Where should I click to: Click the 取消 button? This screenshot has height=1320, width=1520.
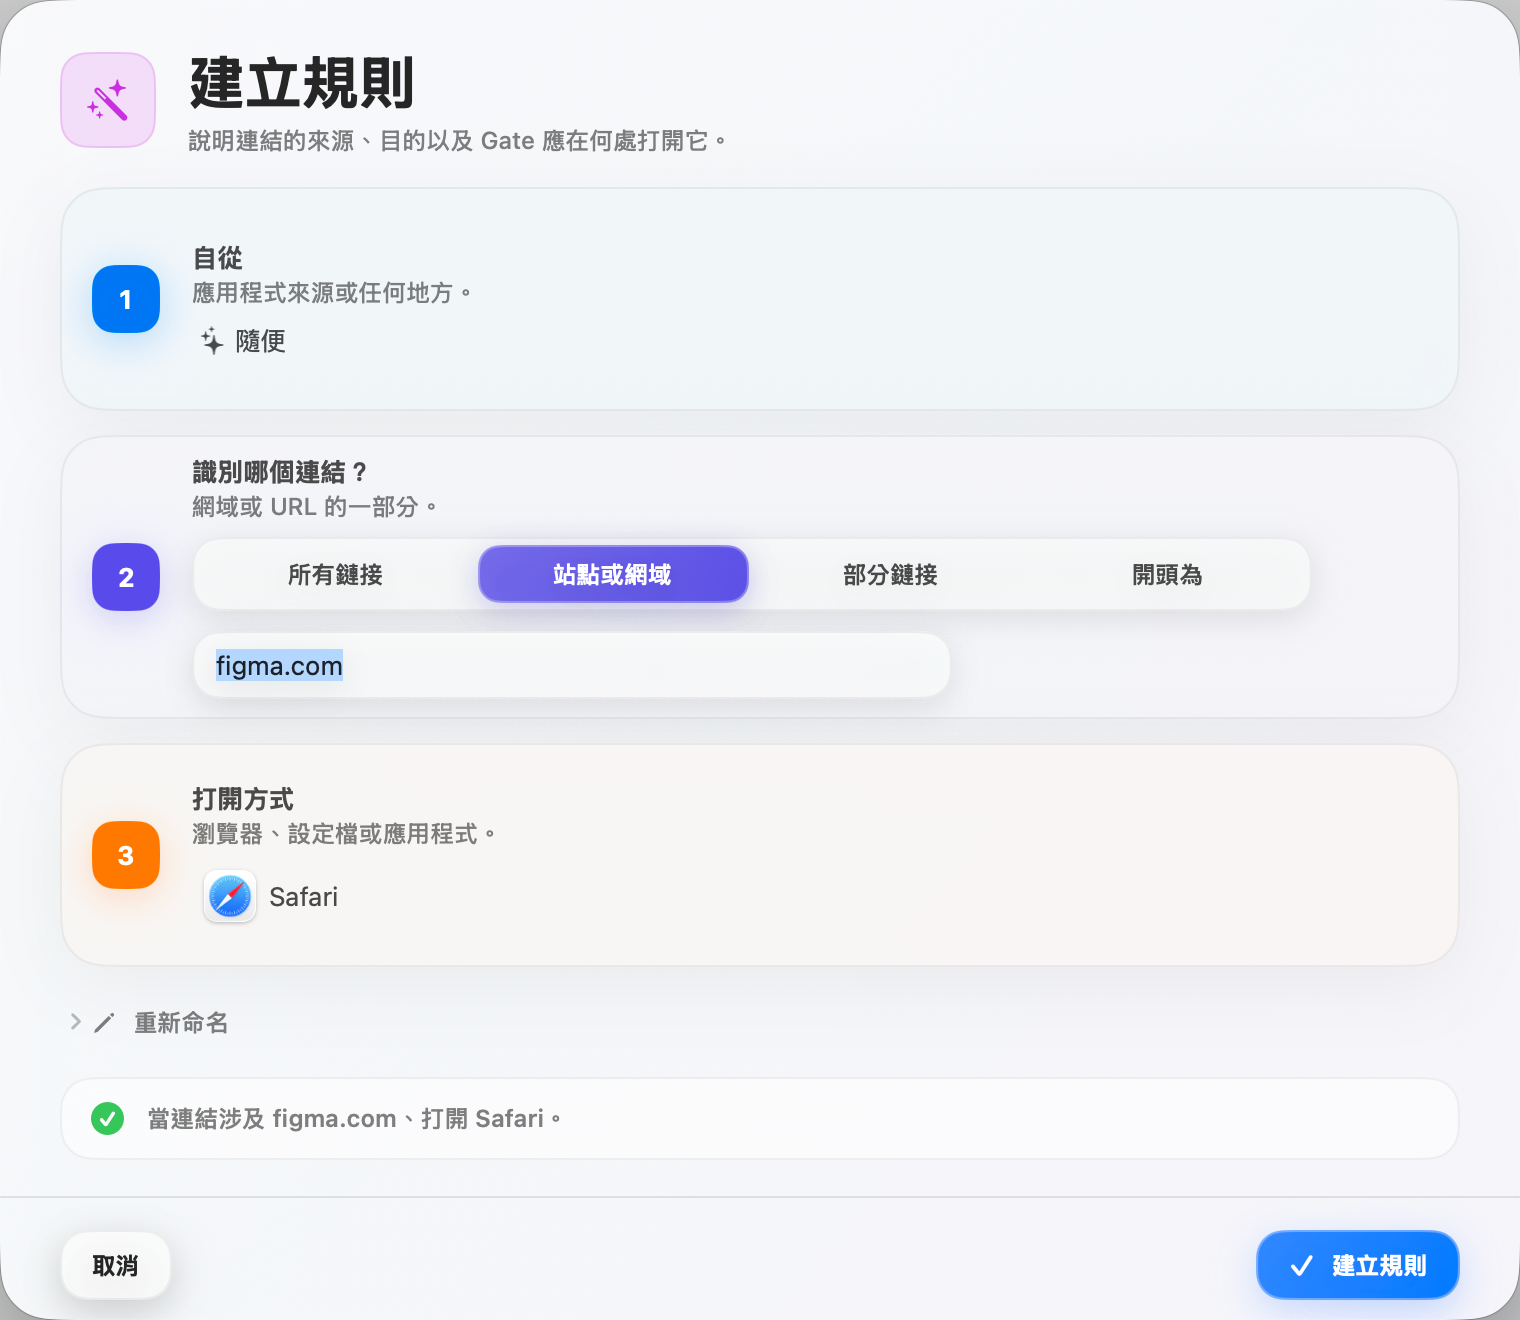(x=116, y=1265)
